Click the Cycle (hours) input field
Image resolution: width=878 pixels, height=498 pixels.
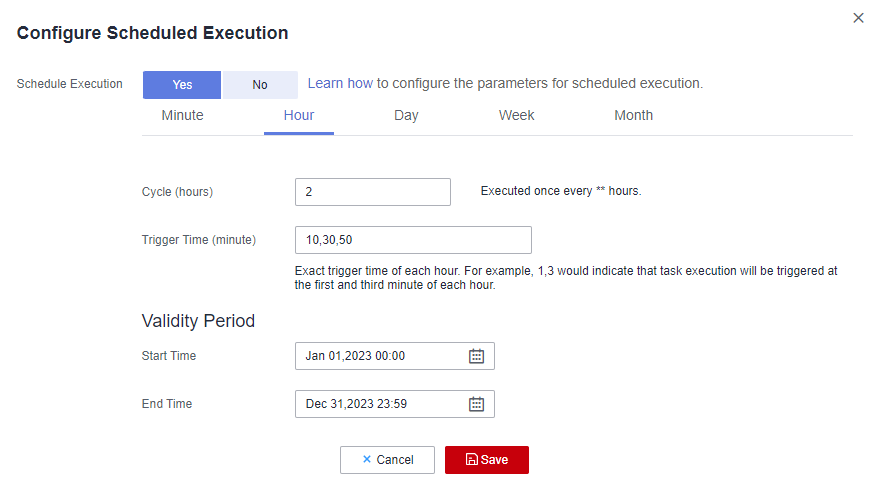(x=372, y=192)
